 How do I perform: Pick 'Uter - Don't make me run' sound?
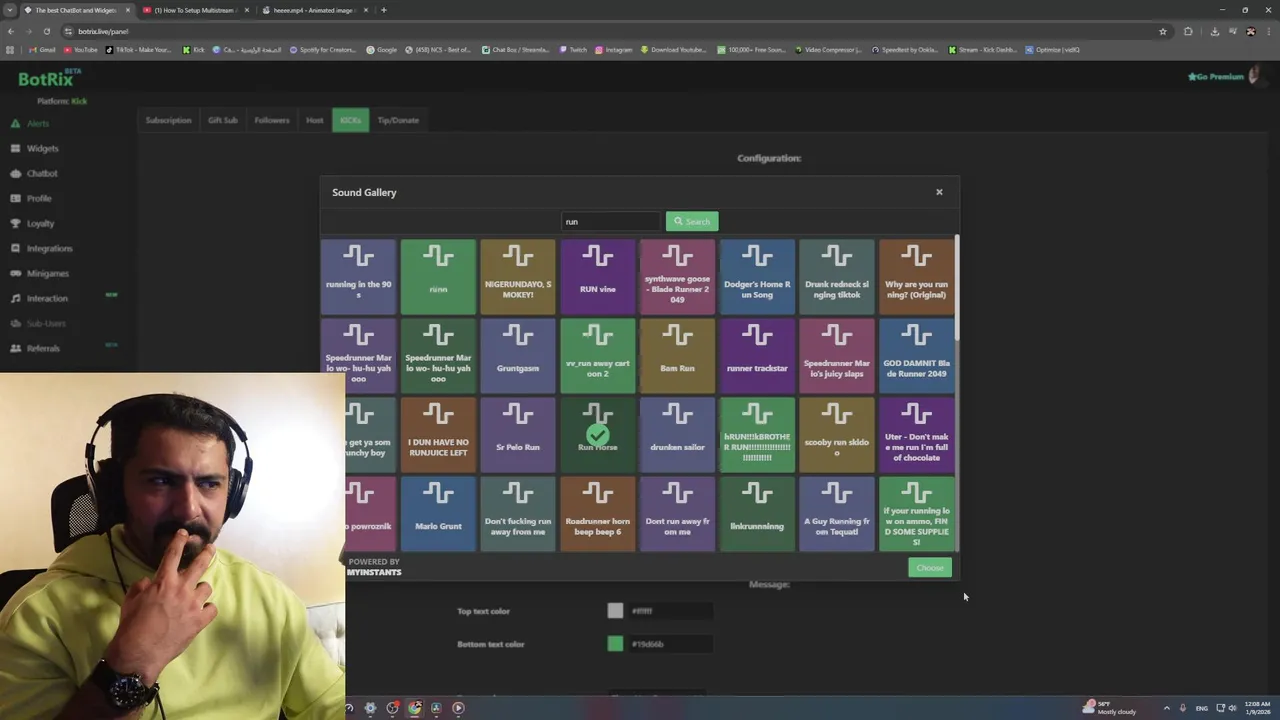(916, 435)
